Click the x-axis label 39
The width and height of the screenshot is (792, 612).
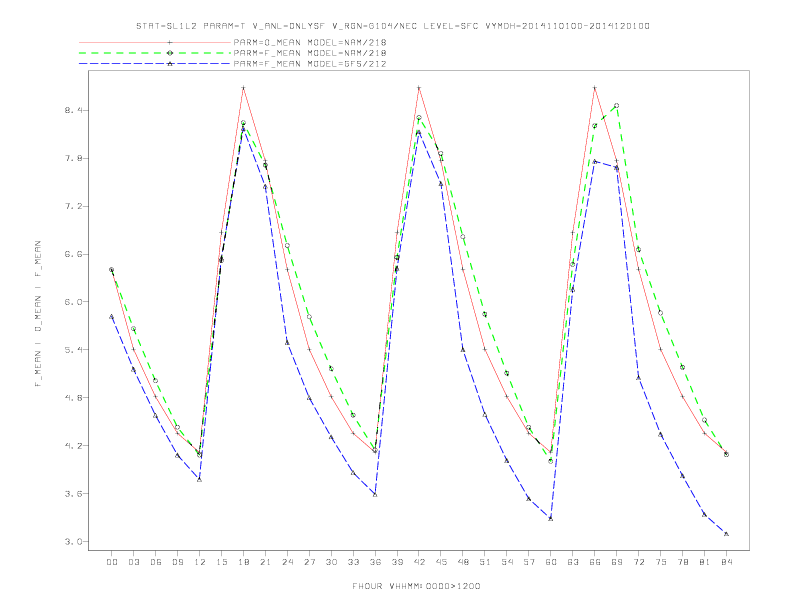tap(397, 562)
